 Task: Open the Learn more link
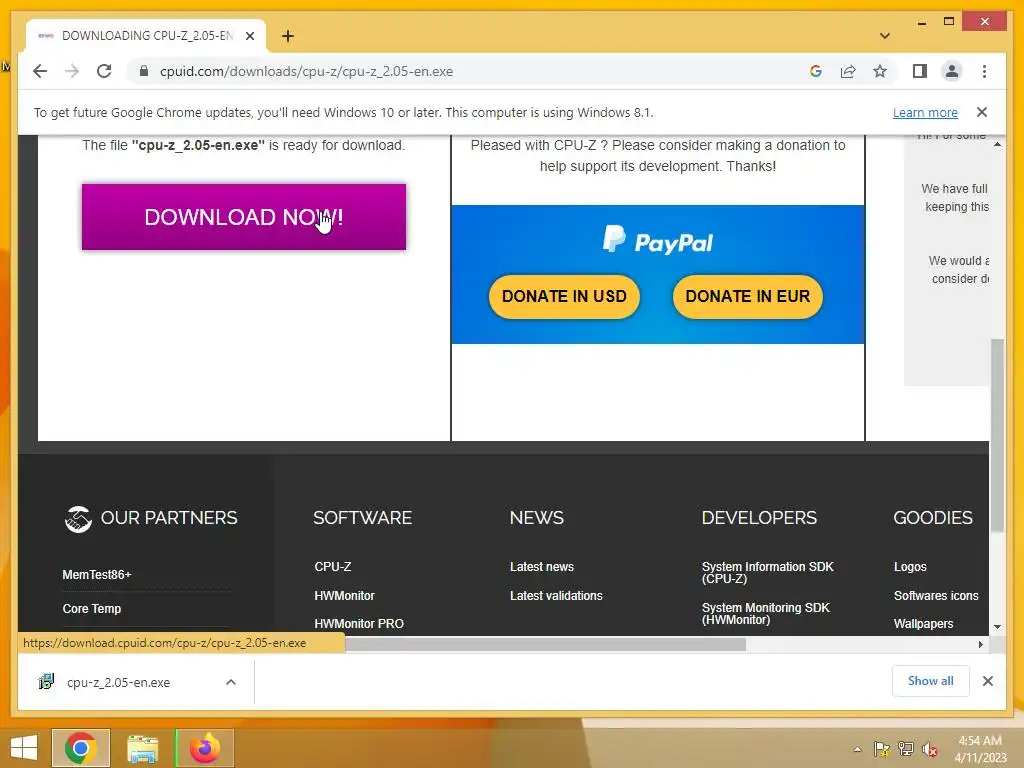[x=925, y=112]
